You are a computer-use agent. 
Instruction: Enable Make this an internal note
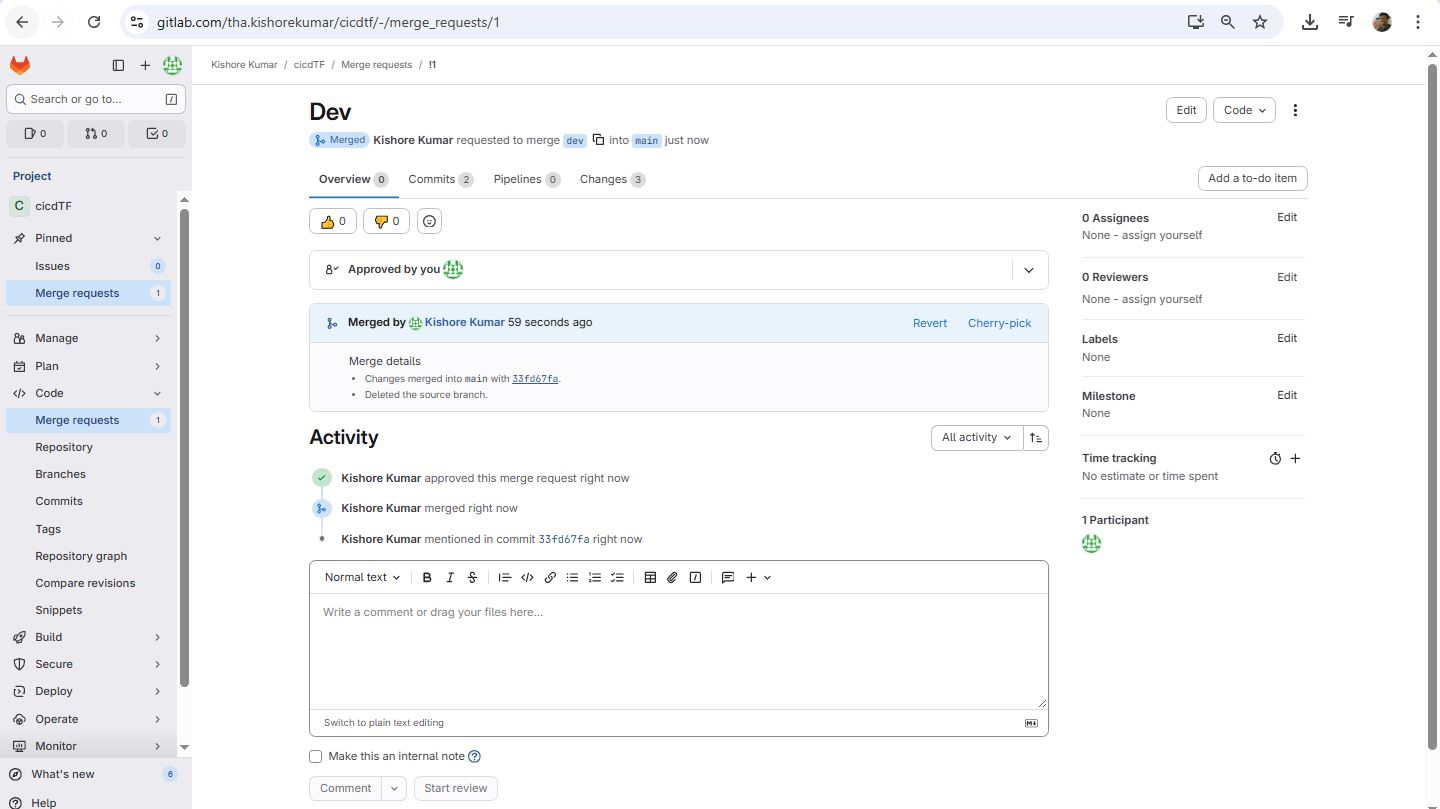[316, 757]
